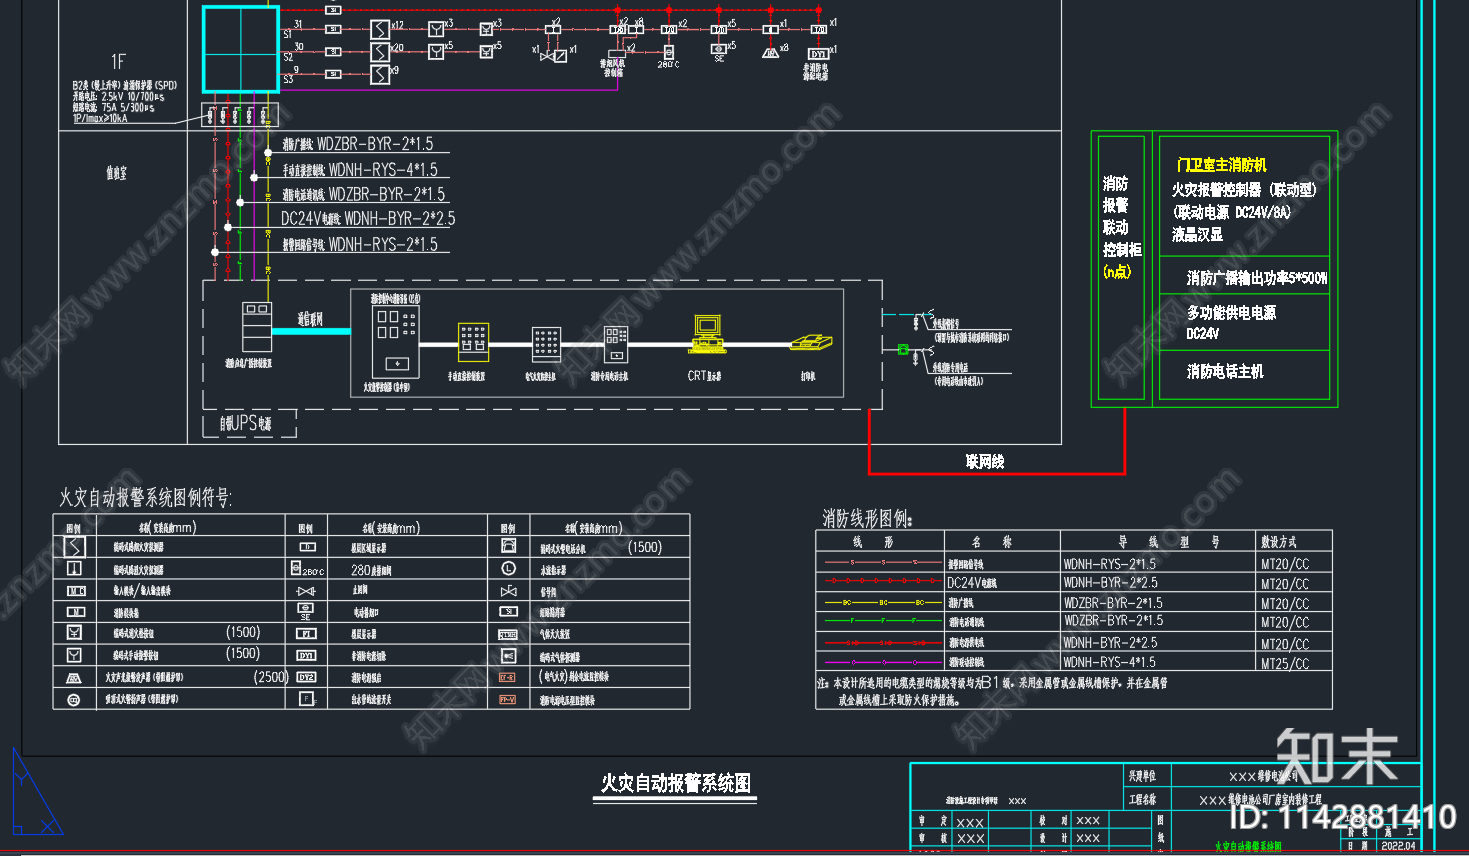
Task: Click the WDNH-RYS-4*1.5 cable label in riser
Action: click(x=360, y=170)
